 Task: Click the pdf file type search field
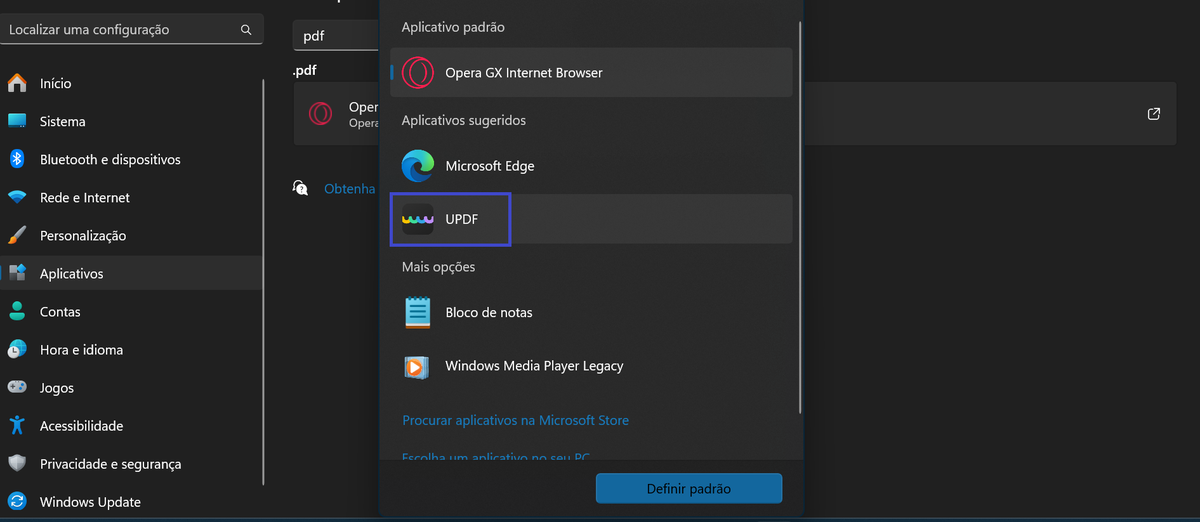336,36
